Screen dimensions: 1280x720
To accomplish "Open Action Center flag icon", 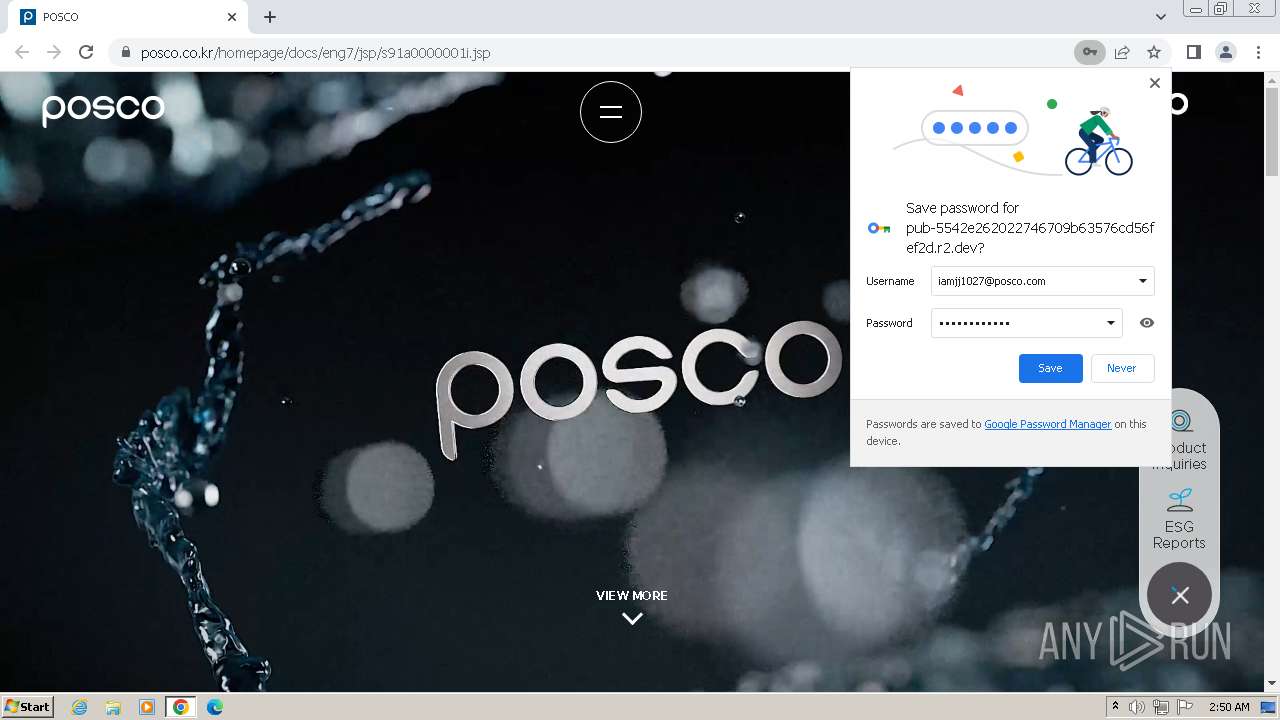I will coord(1185,707).
